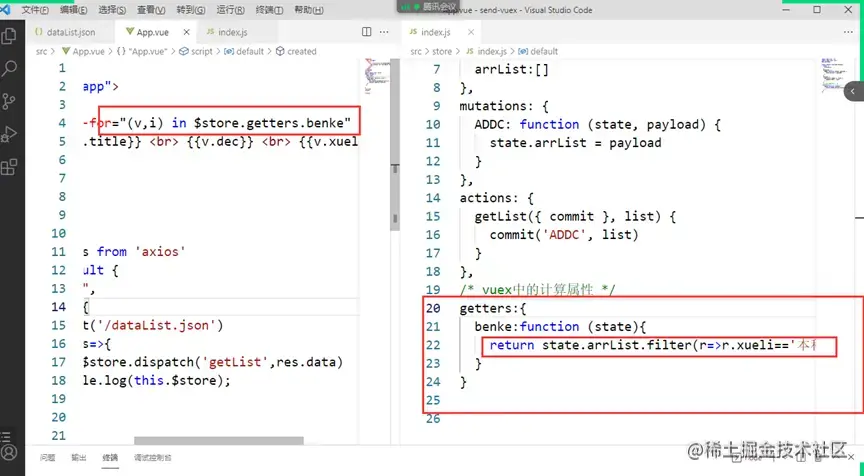Click index.js breadcrumb in right editor
864x476 pixels.
[487, 51]
